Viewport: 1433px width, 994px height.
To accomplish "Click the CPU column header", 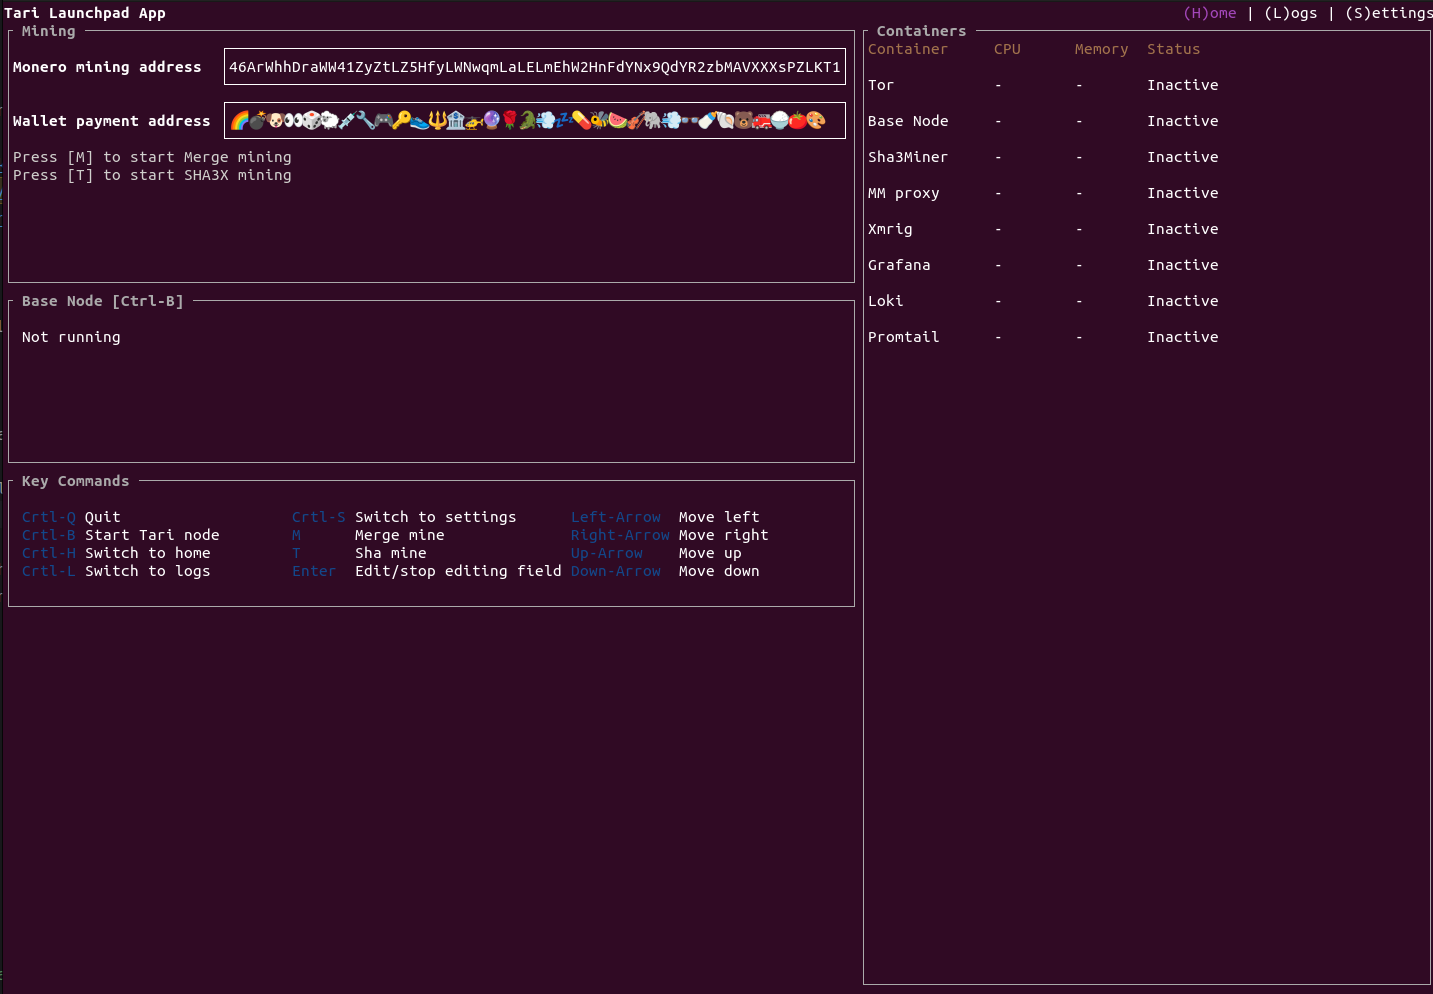I will pos(1007,49).
